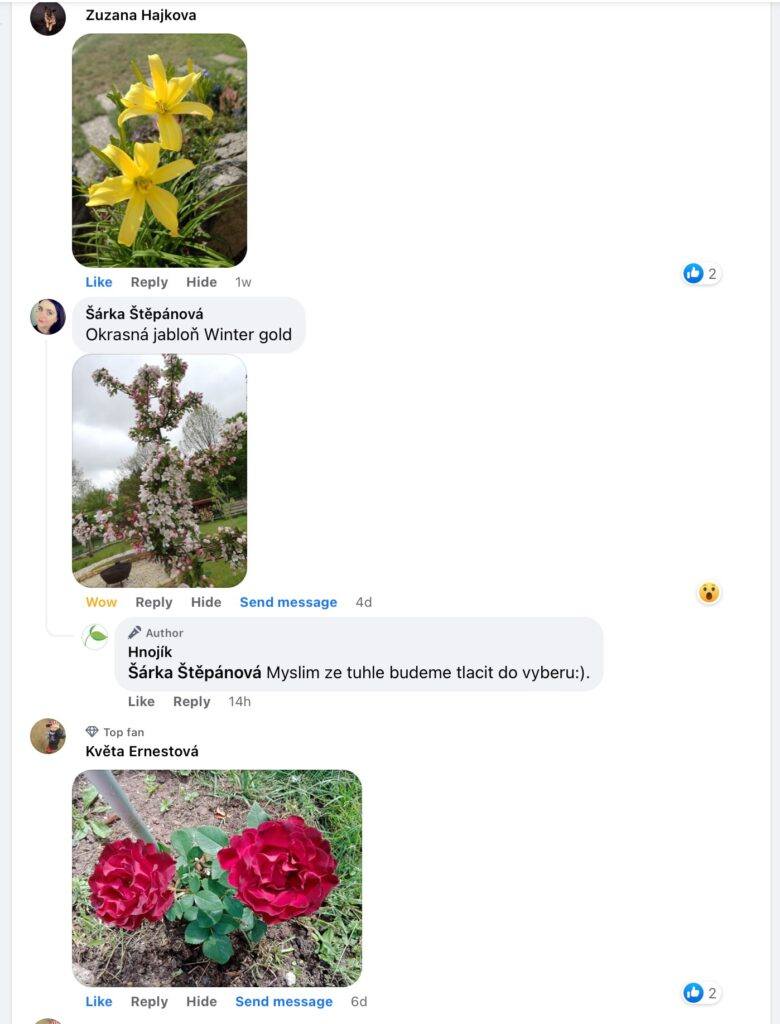This screenshot has height=1024, width=780.
Task: Open Šárka Štěpánová's profile name link
Action: (144, 314)
